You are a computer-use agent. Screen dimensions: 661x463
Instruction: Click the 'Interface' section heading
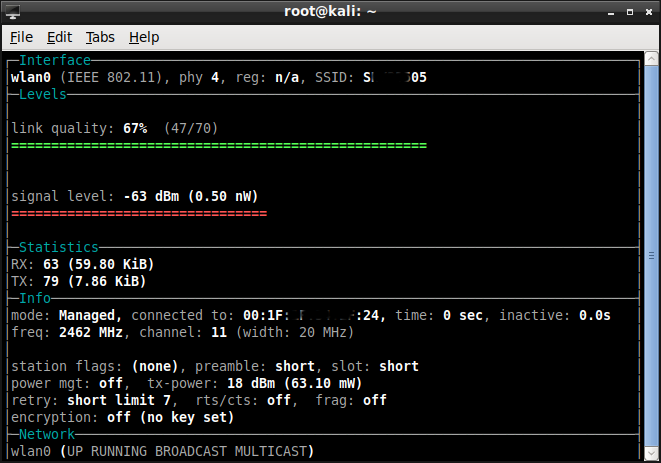(x=55, y=60)
